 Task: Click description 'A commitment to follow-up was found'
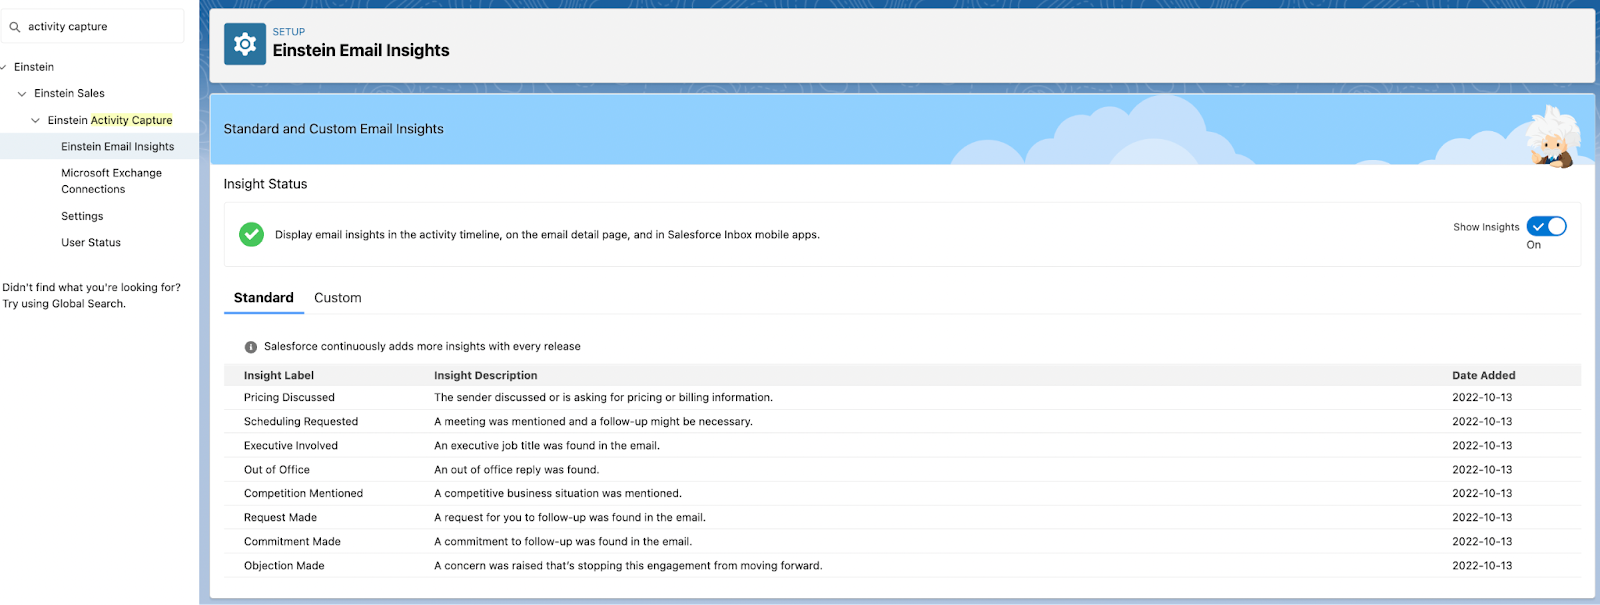[563, 542]
